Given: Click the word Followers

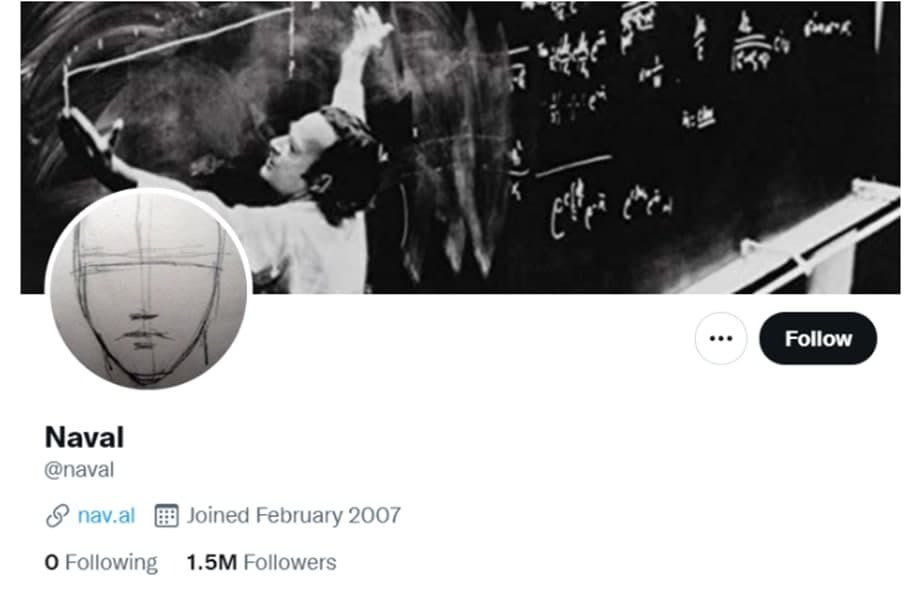Looking at the screenshot, I should (290, 562).
